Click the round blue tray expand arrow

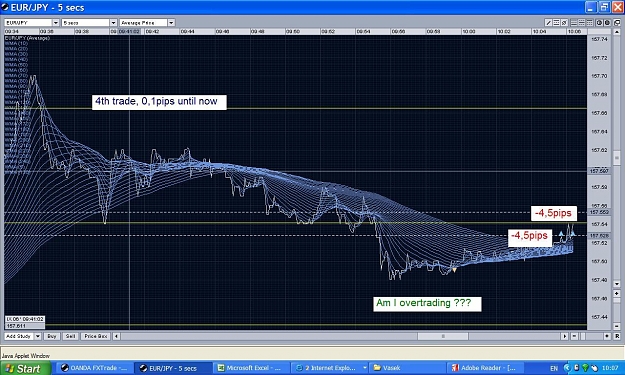[x=567, y=367]
